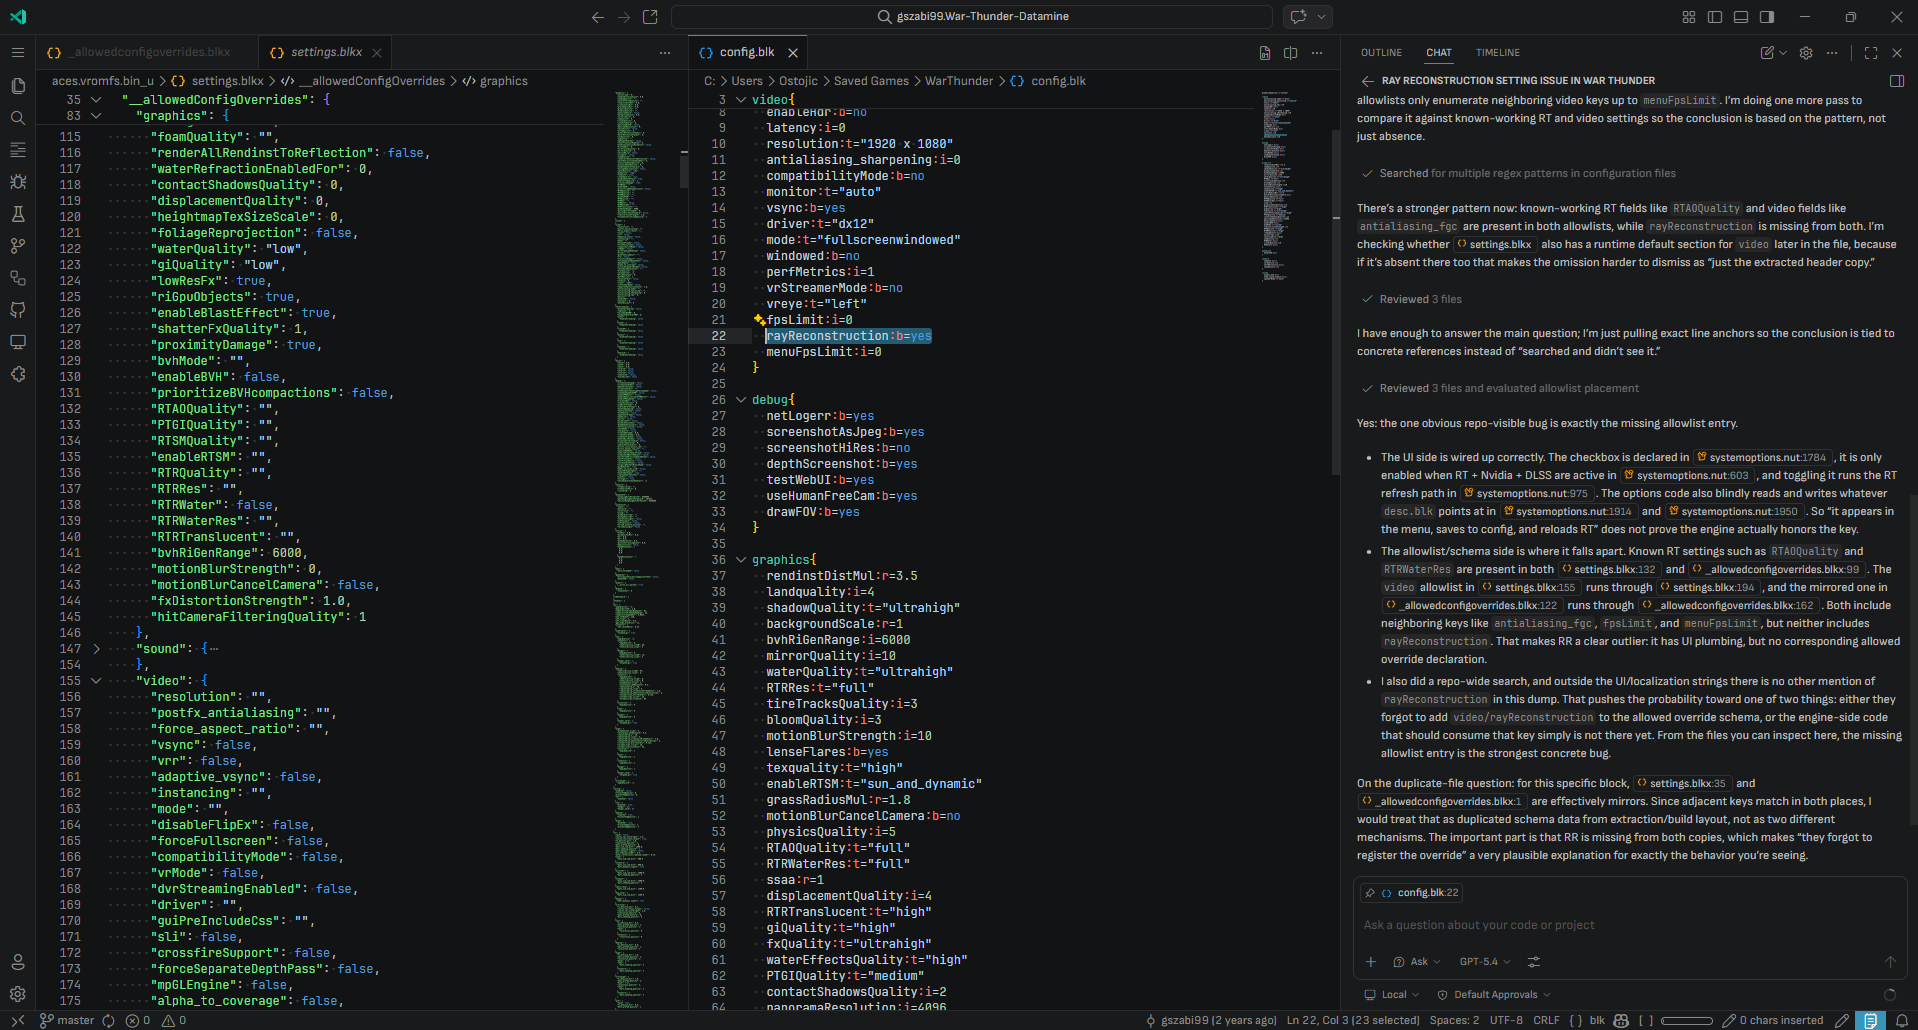Open the Ask mode dropdown
The width and height of the screenshot is (1918, 1030).
1417,962
